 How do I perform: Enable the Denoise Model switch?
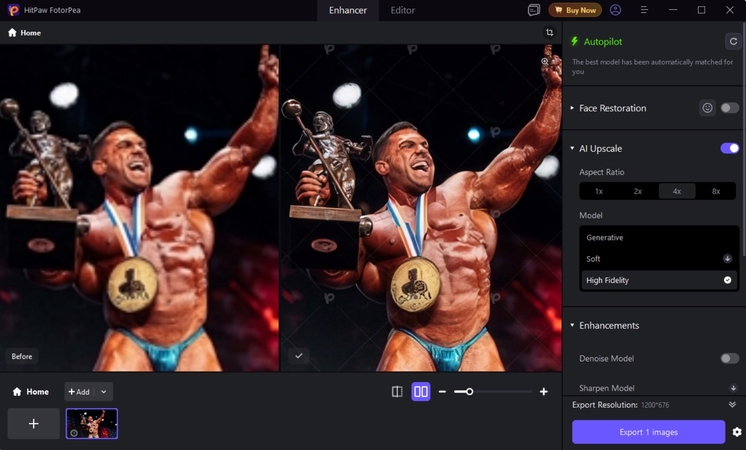coord(729,358)
